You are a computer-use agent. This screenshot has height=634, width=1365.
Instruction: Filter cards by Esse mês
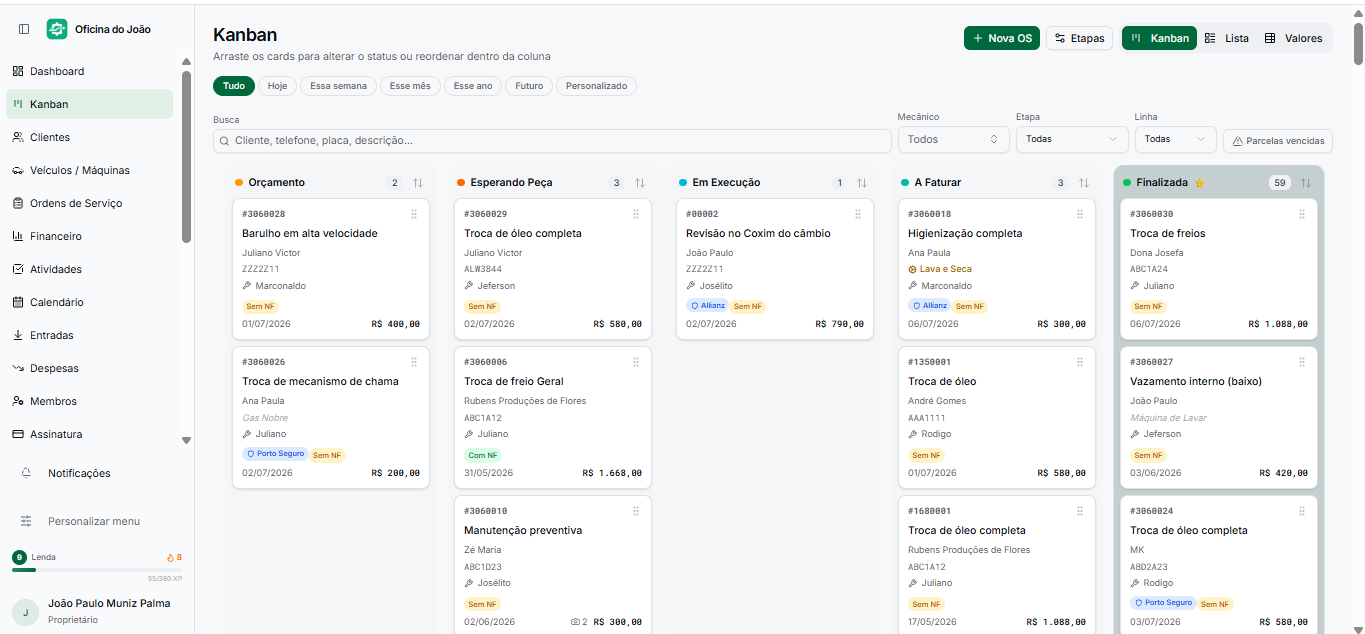click(x=410, y=86)
